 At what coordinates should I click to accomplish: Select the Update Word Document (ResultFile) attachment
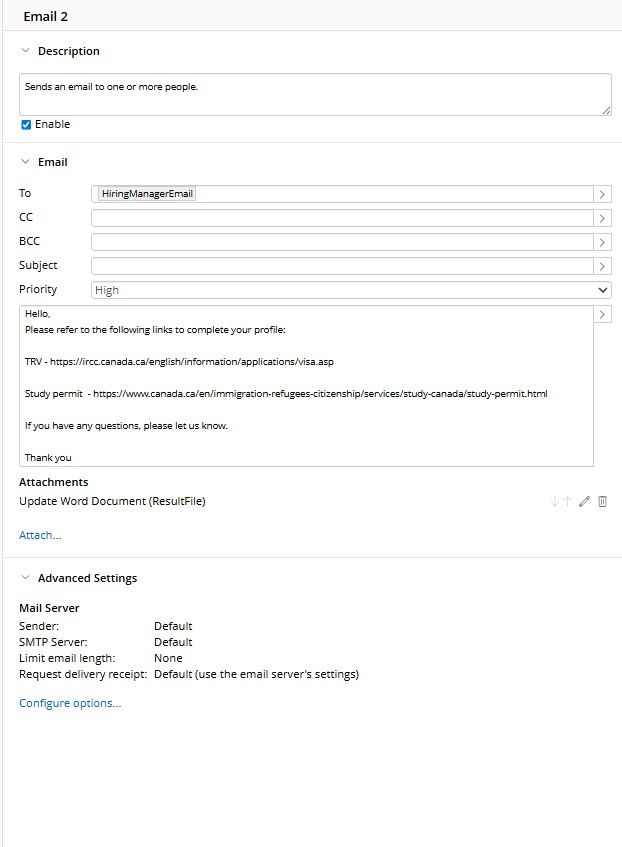click(112, 501)
